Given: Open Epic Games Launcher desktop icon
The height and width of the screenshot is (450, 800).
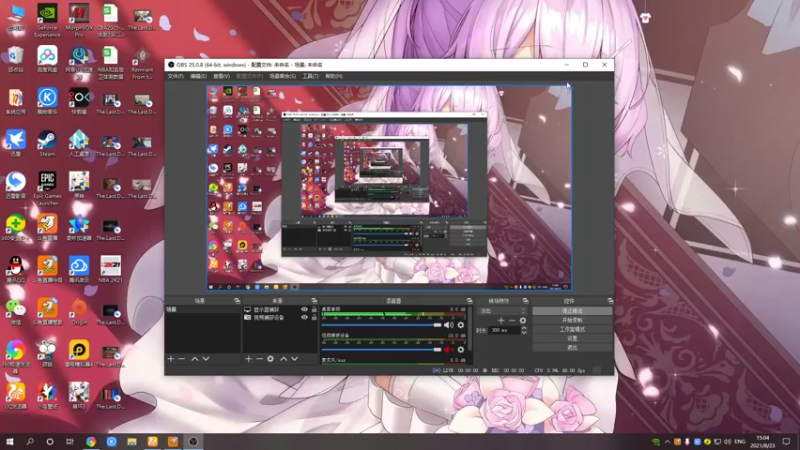Looking at the screenshot, I should coord(47,189).
